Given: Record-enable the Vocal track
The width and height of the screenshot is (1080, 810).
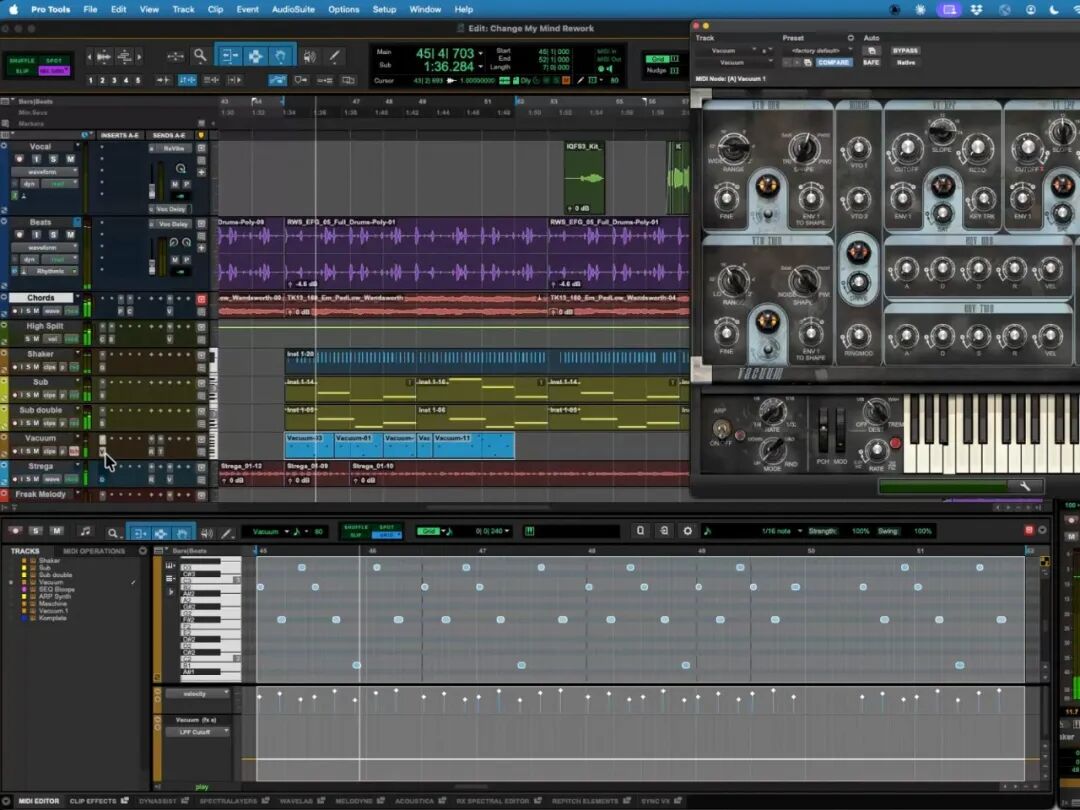Looking at the screenshot, I should tap(19, 159).
